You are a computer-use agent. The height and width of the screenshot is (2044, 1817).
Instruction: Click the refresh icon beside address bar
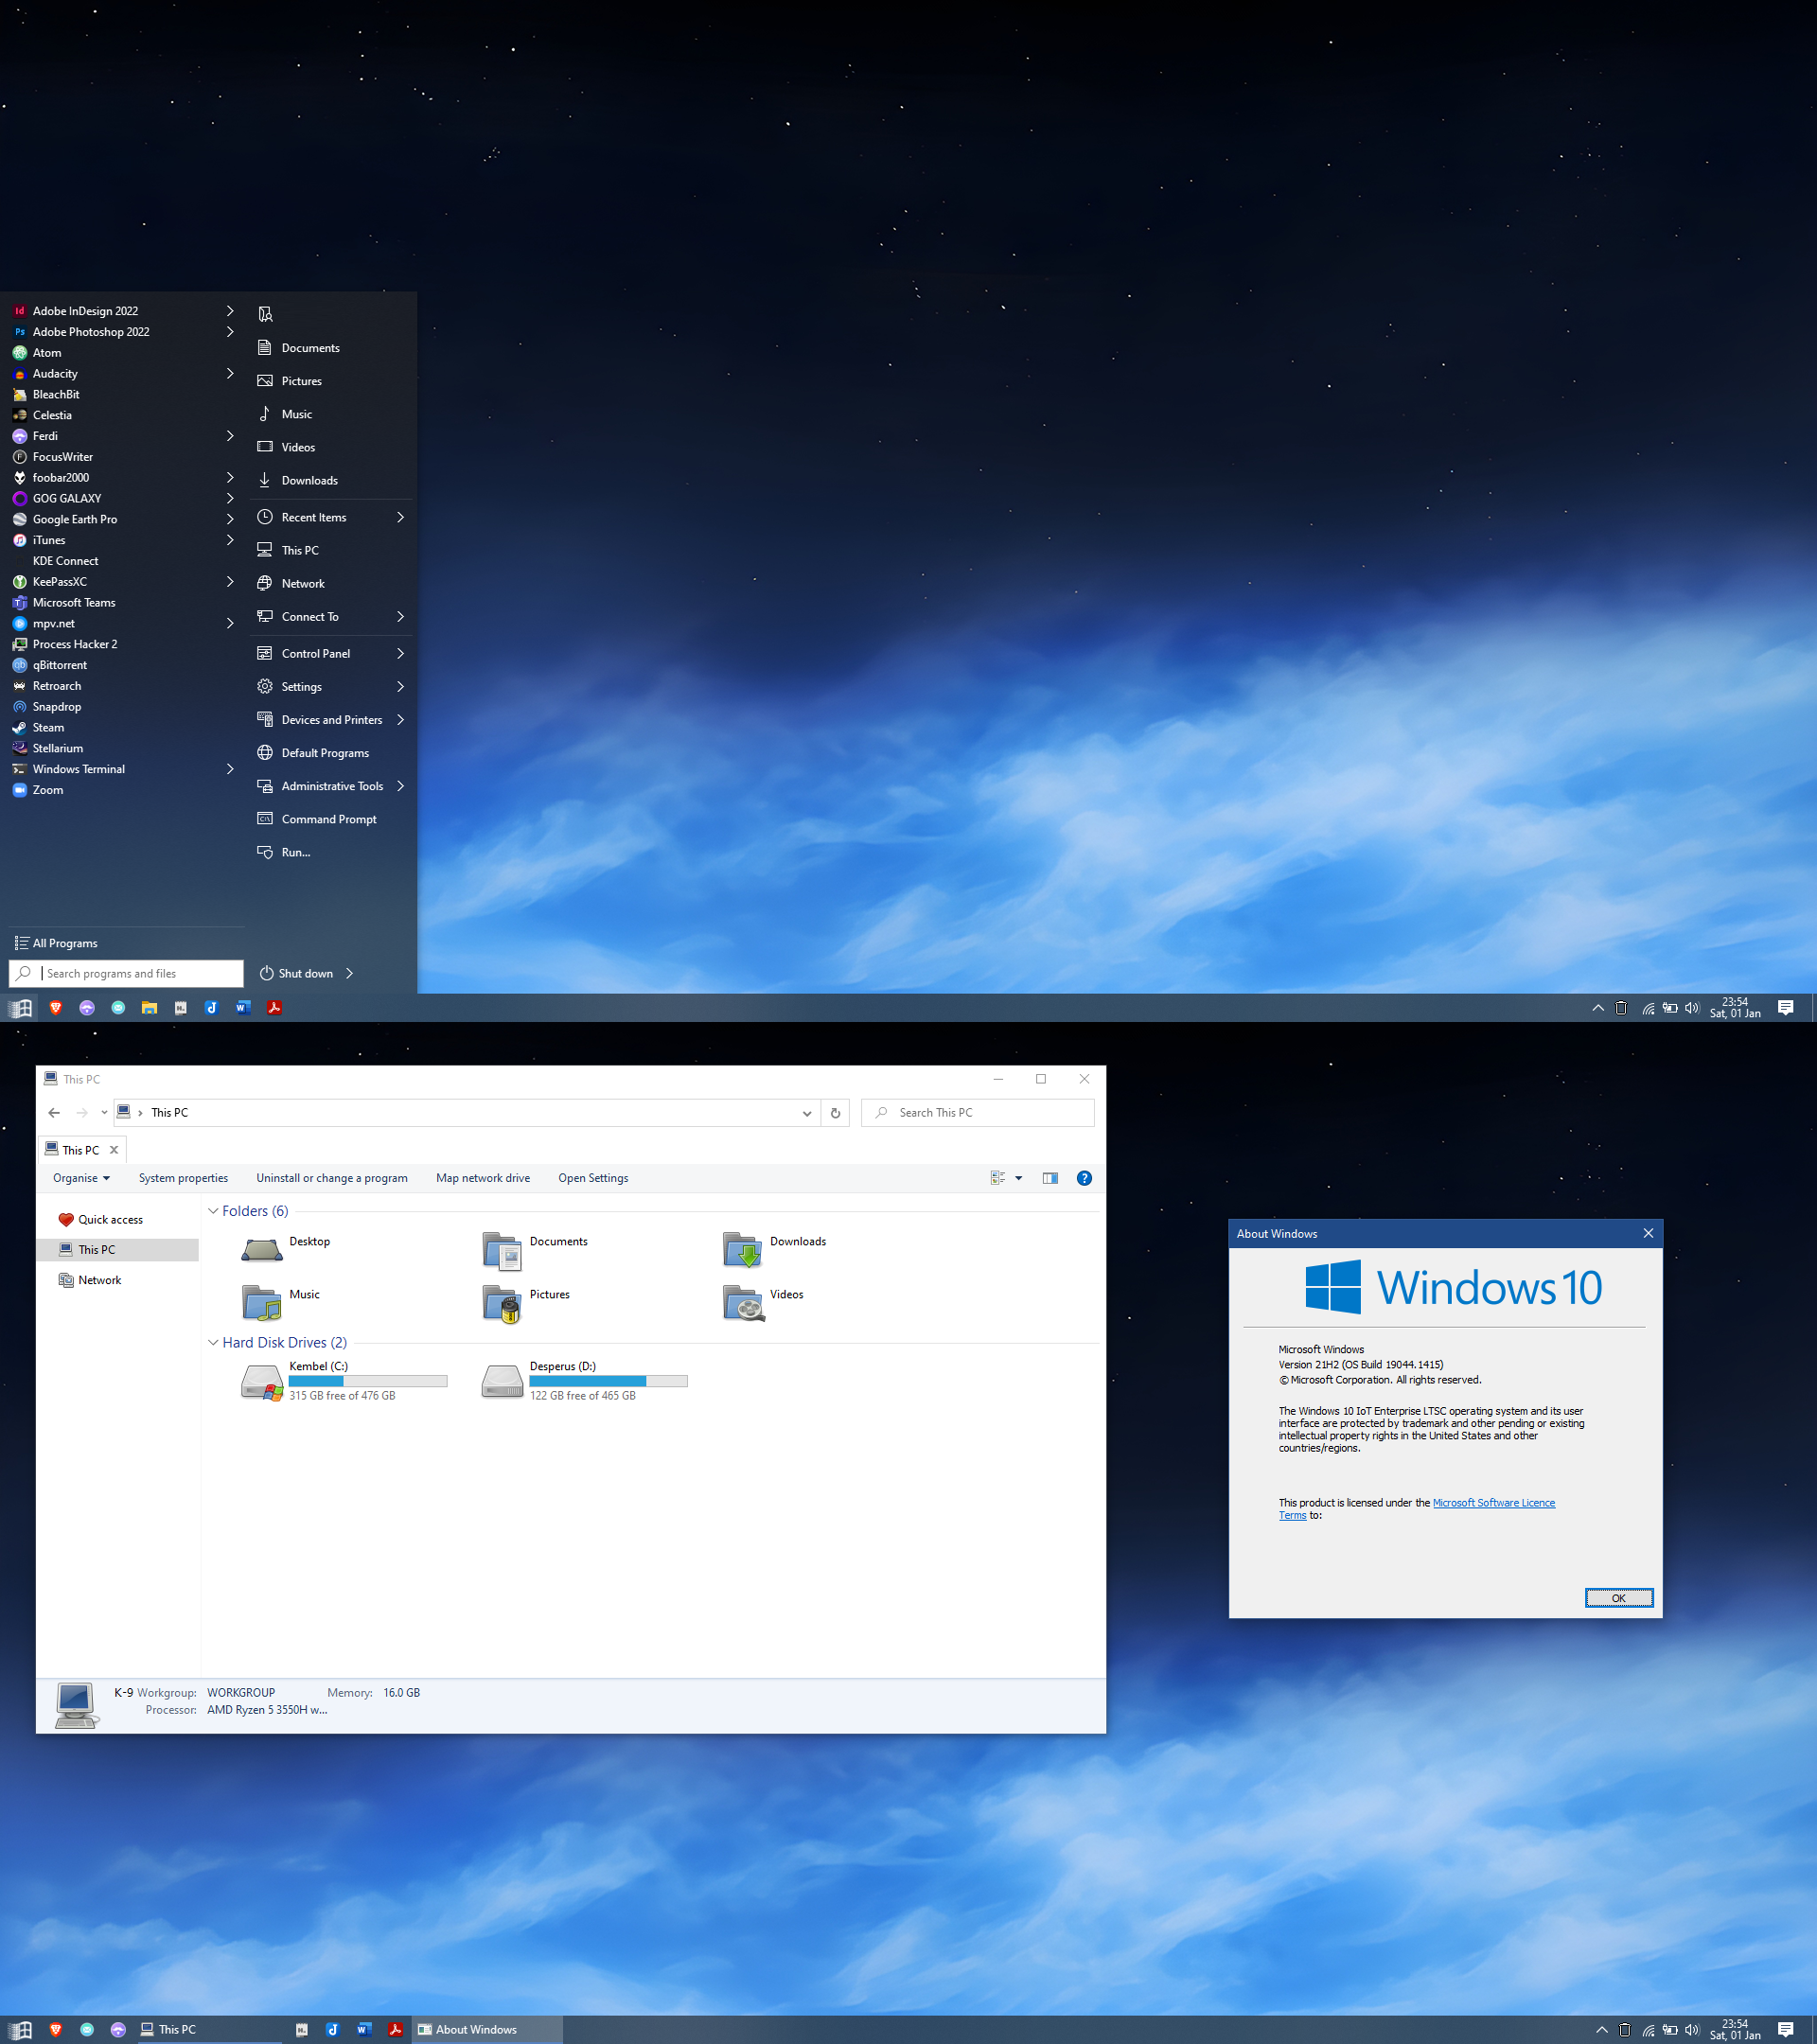tap(835, 1112)
